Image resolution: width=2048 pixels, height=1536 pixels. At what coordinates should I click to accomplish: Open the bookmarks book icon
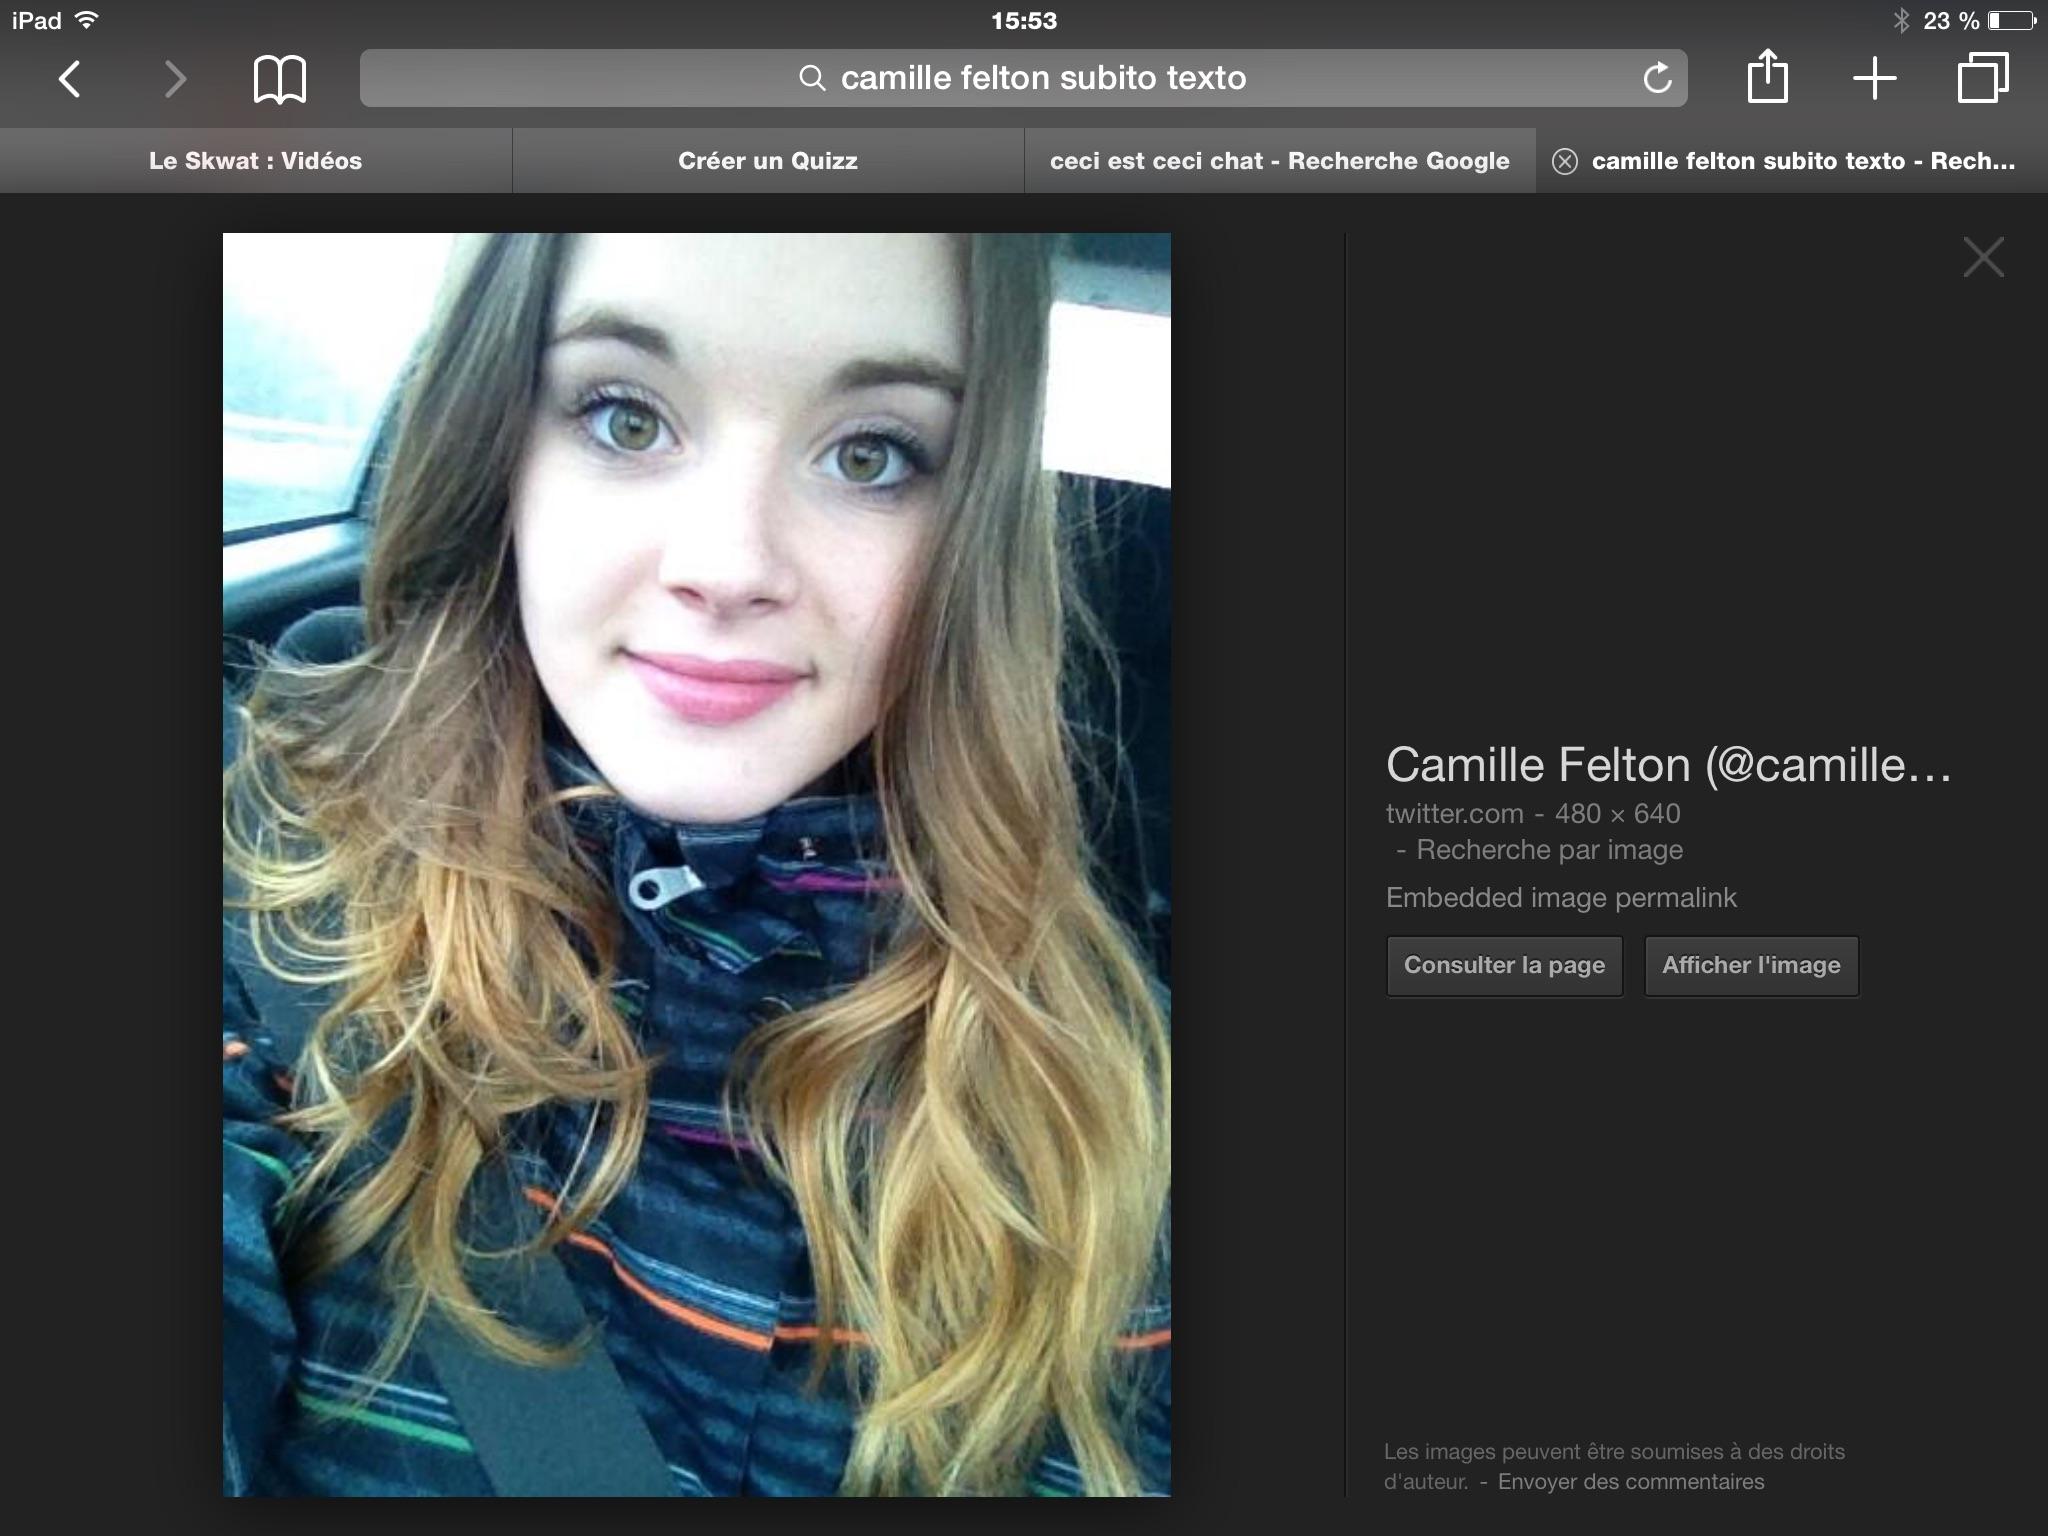tap(280, 79)
